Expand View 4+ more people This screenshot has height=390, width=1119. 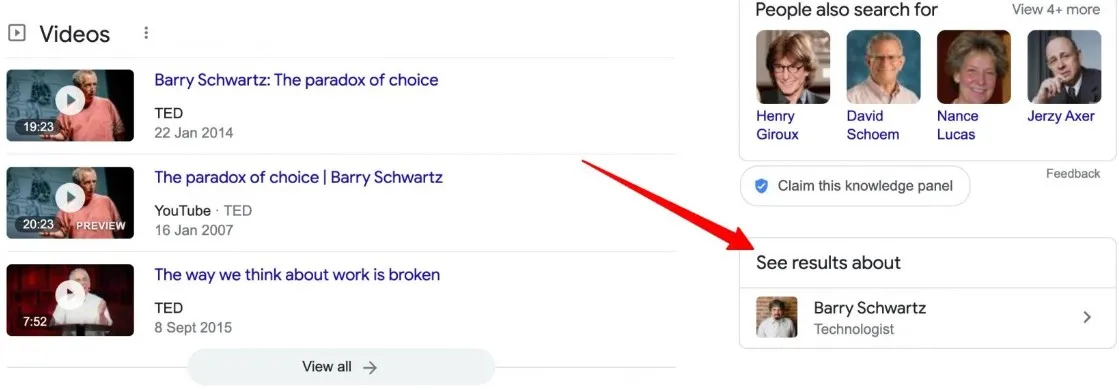click(x=1056, y=9)
